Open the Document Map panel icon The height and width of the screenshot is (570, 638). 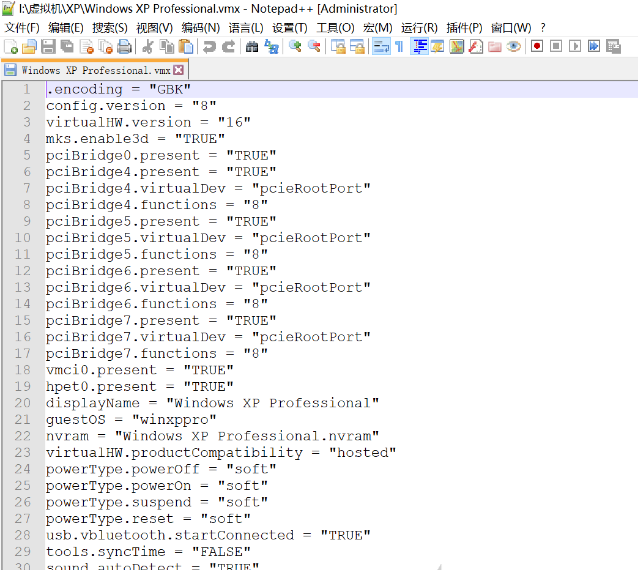tap(457, 46)
